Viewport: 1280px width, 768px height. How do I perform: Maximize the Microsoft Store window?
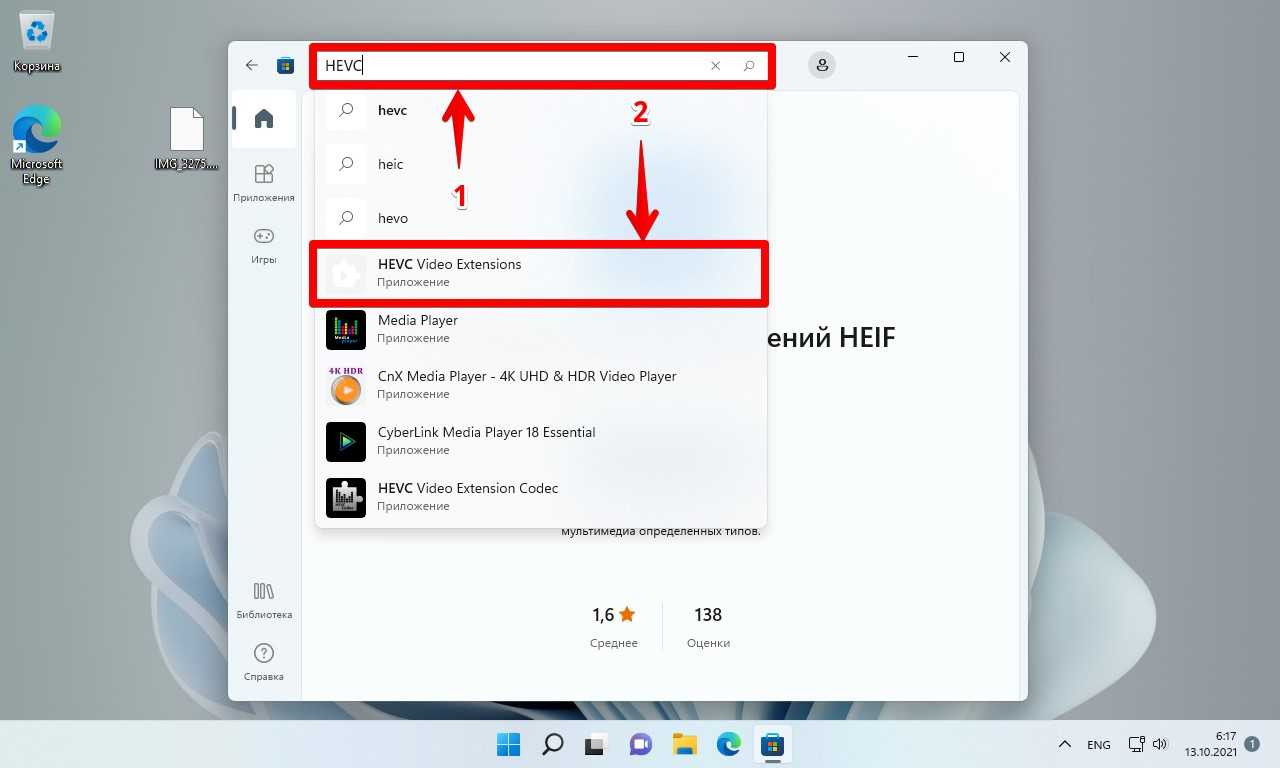[959, 58]
